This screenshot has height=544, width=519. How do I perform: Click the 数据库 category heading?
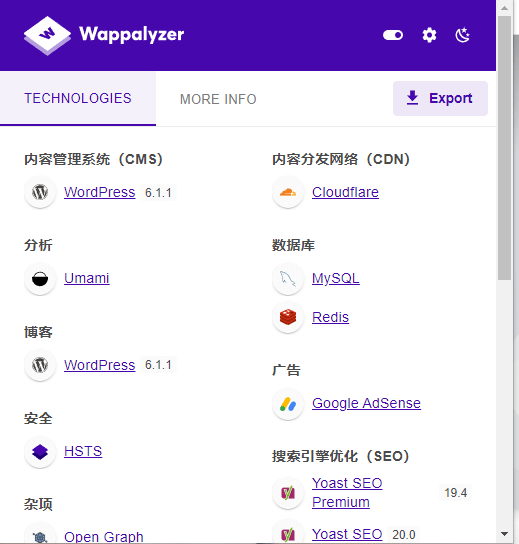[x=293, y=245]
